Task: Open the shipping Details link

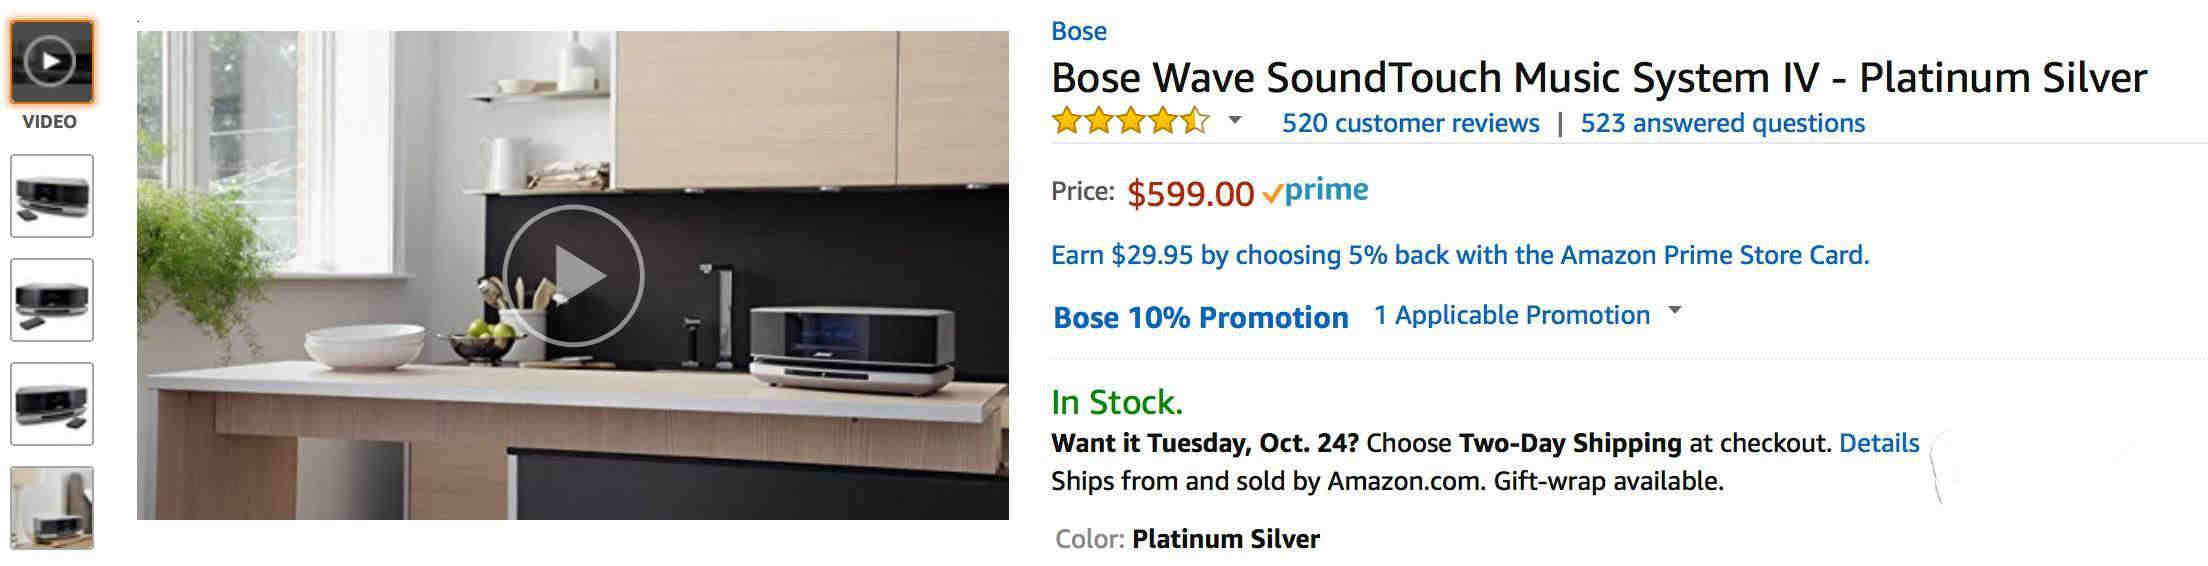Action: point(1879,443)
